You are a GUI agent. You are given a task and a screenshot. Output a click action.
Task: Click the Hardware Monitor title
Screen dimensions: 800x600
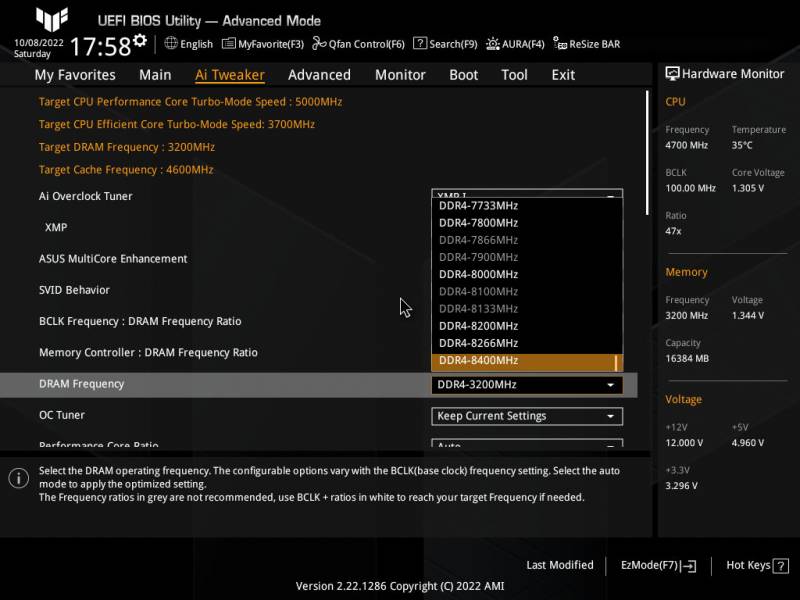click(725, 74)
